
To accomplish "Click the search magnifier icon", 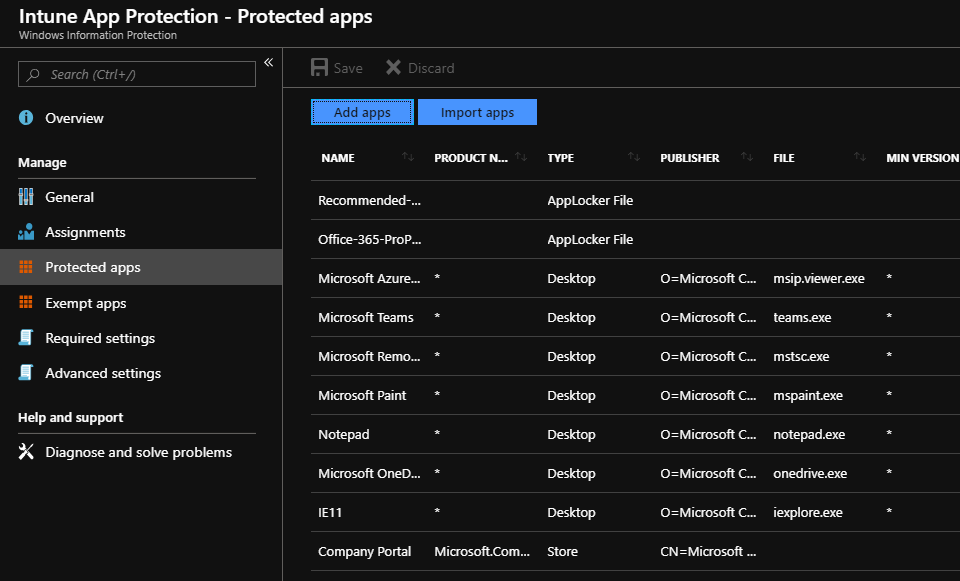I will click(x=32, y=74).
